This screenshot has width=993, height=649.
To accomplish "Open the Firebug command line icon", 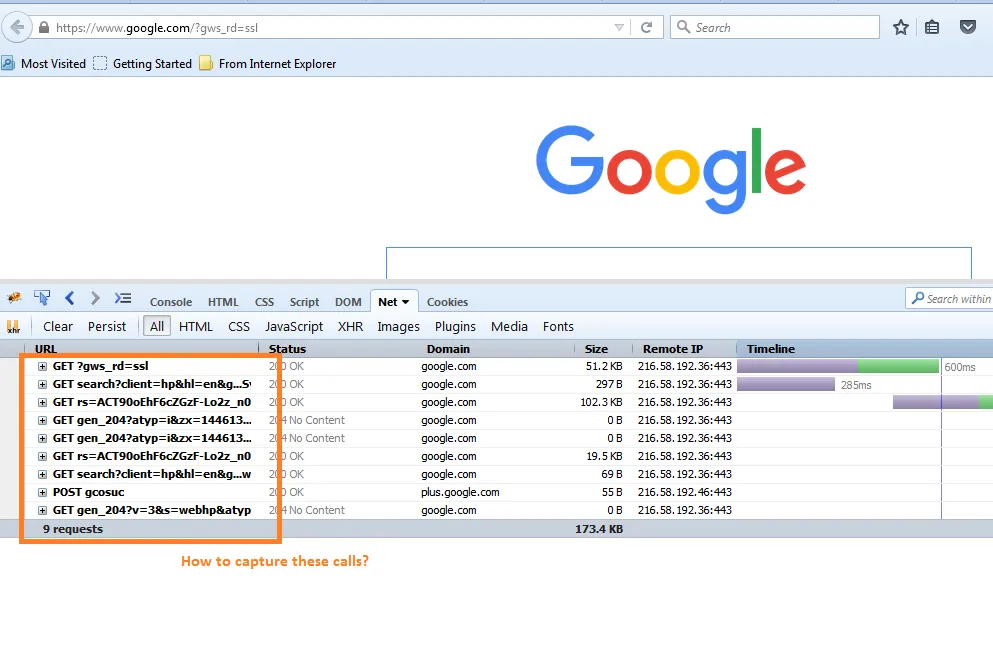I will click(123, 298).
